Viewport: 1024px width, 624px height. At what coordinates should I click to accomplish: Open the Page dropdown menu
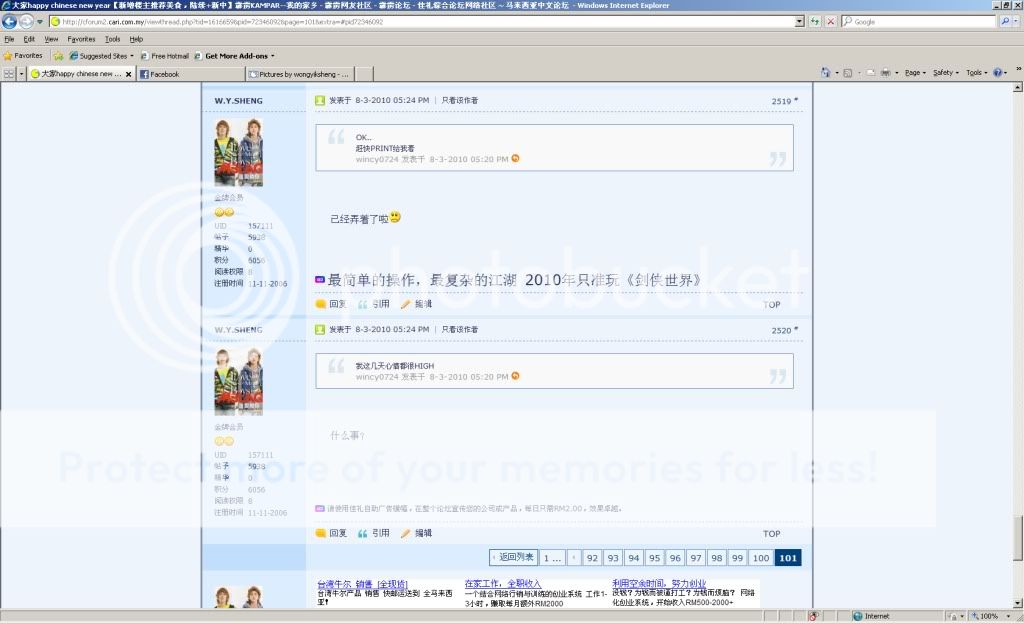(x=914, y=73)
